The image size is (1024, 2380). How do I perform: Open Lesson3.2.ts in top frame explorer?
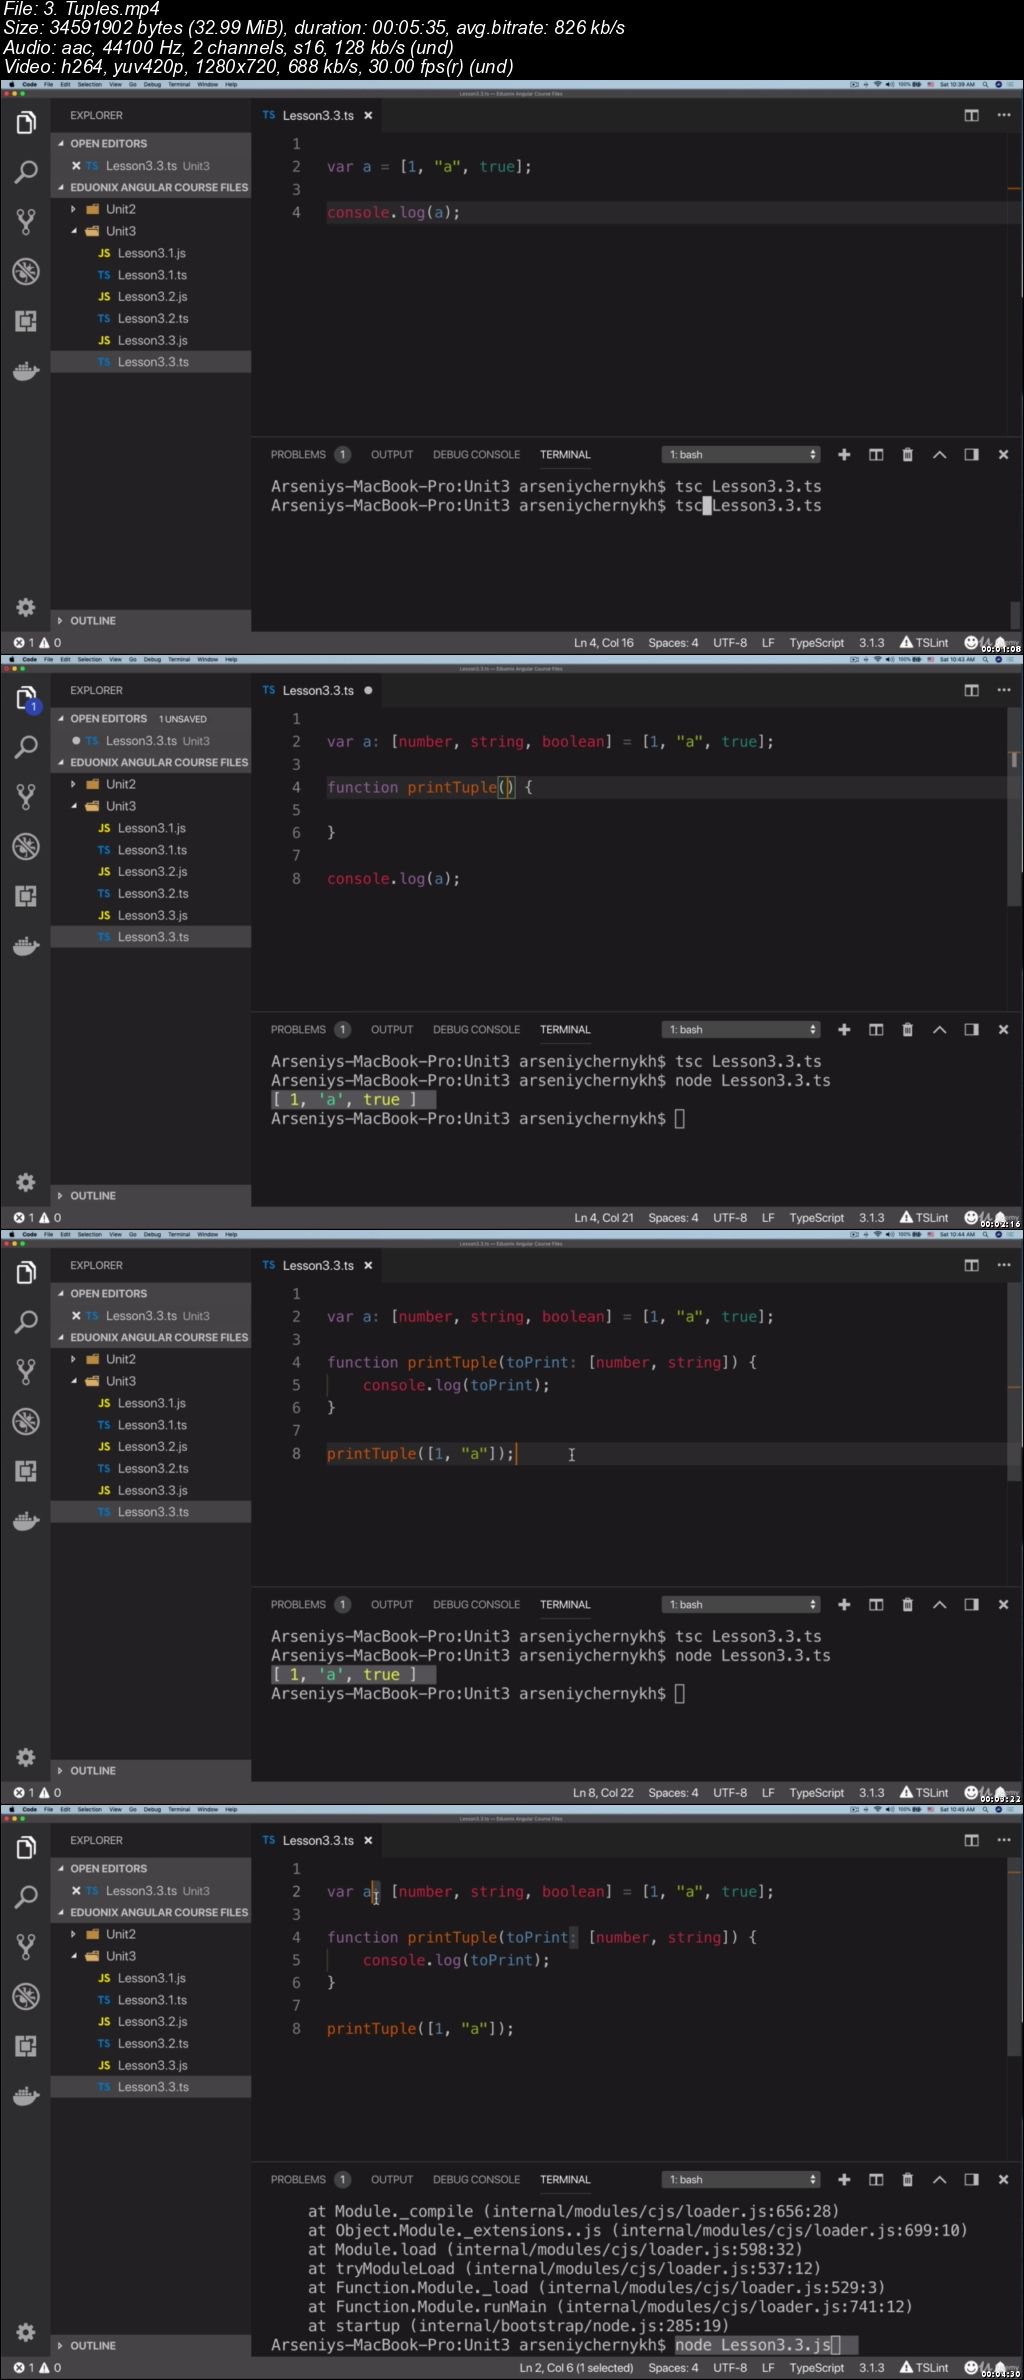point(150,318)
